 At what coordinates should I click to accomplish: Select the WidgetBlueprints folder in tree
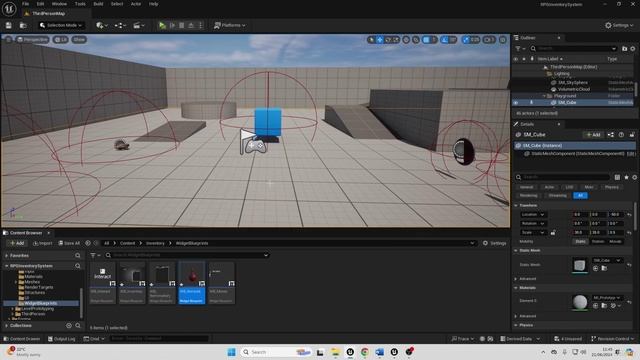[40, 303]
